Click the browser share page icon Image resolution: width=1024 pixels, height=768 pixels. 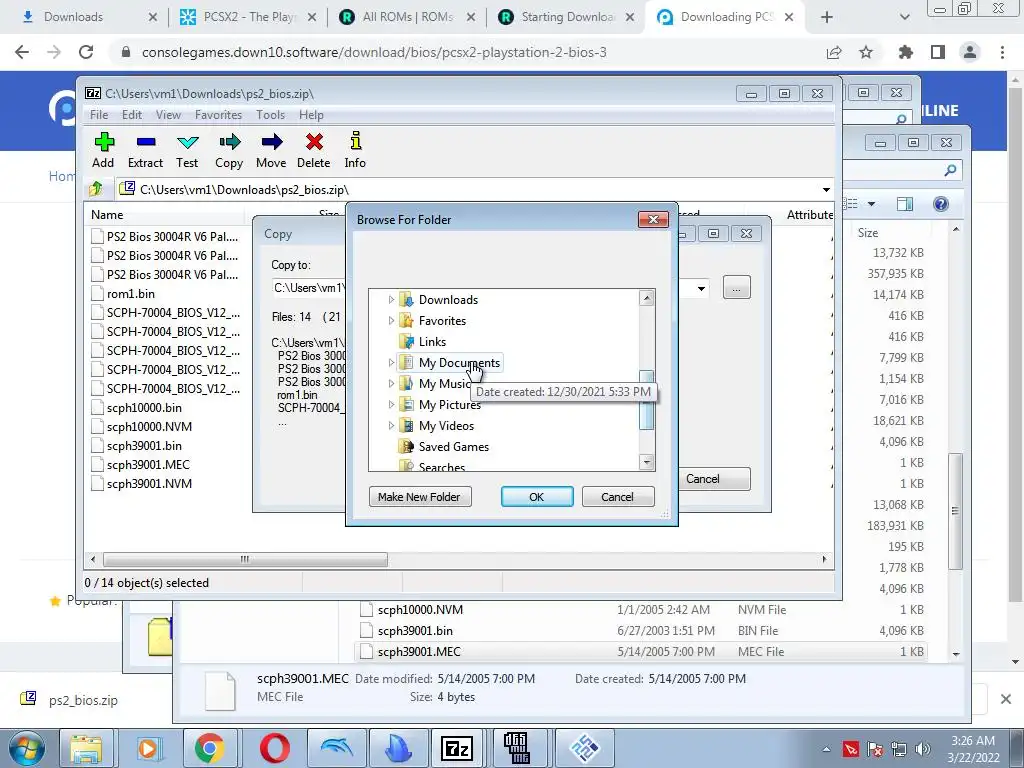834,52
